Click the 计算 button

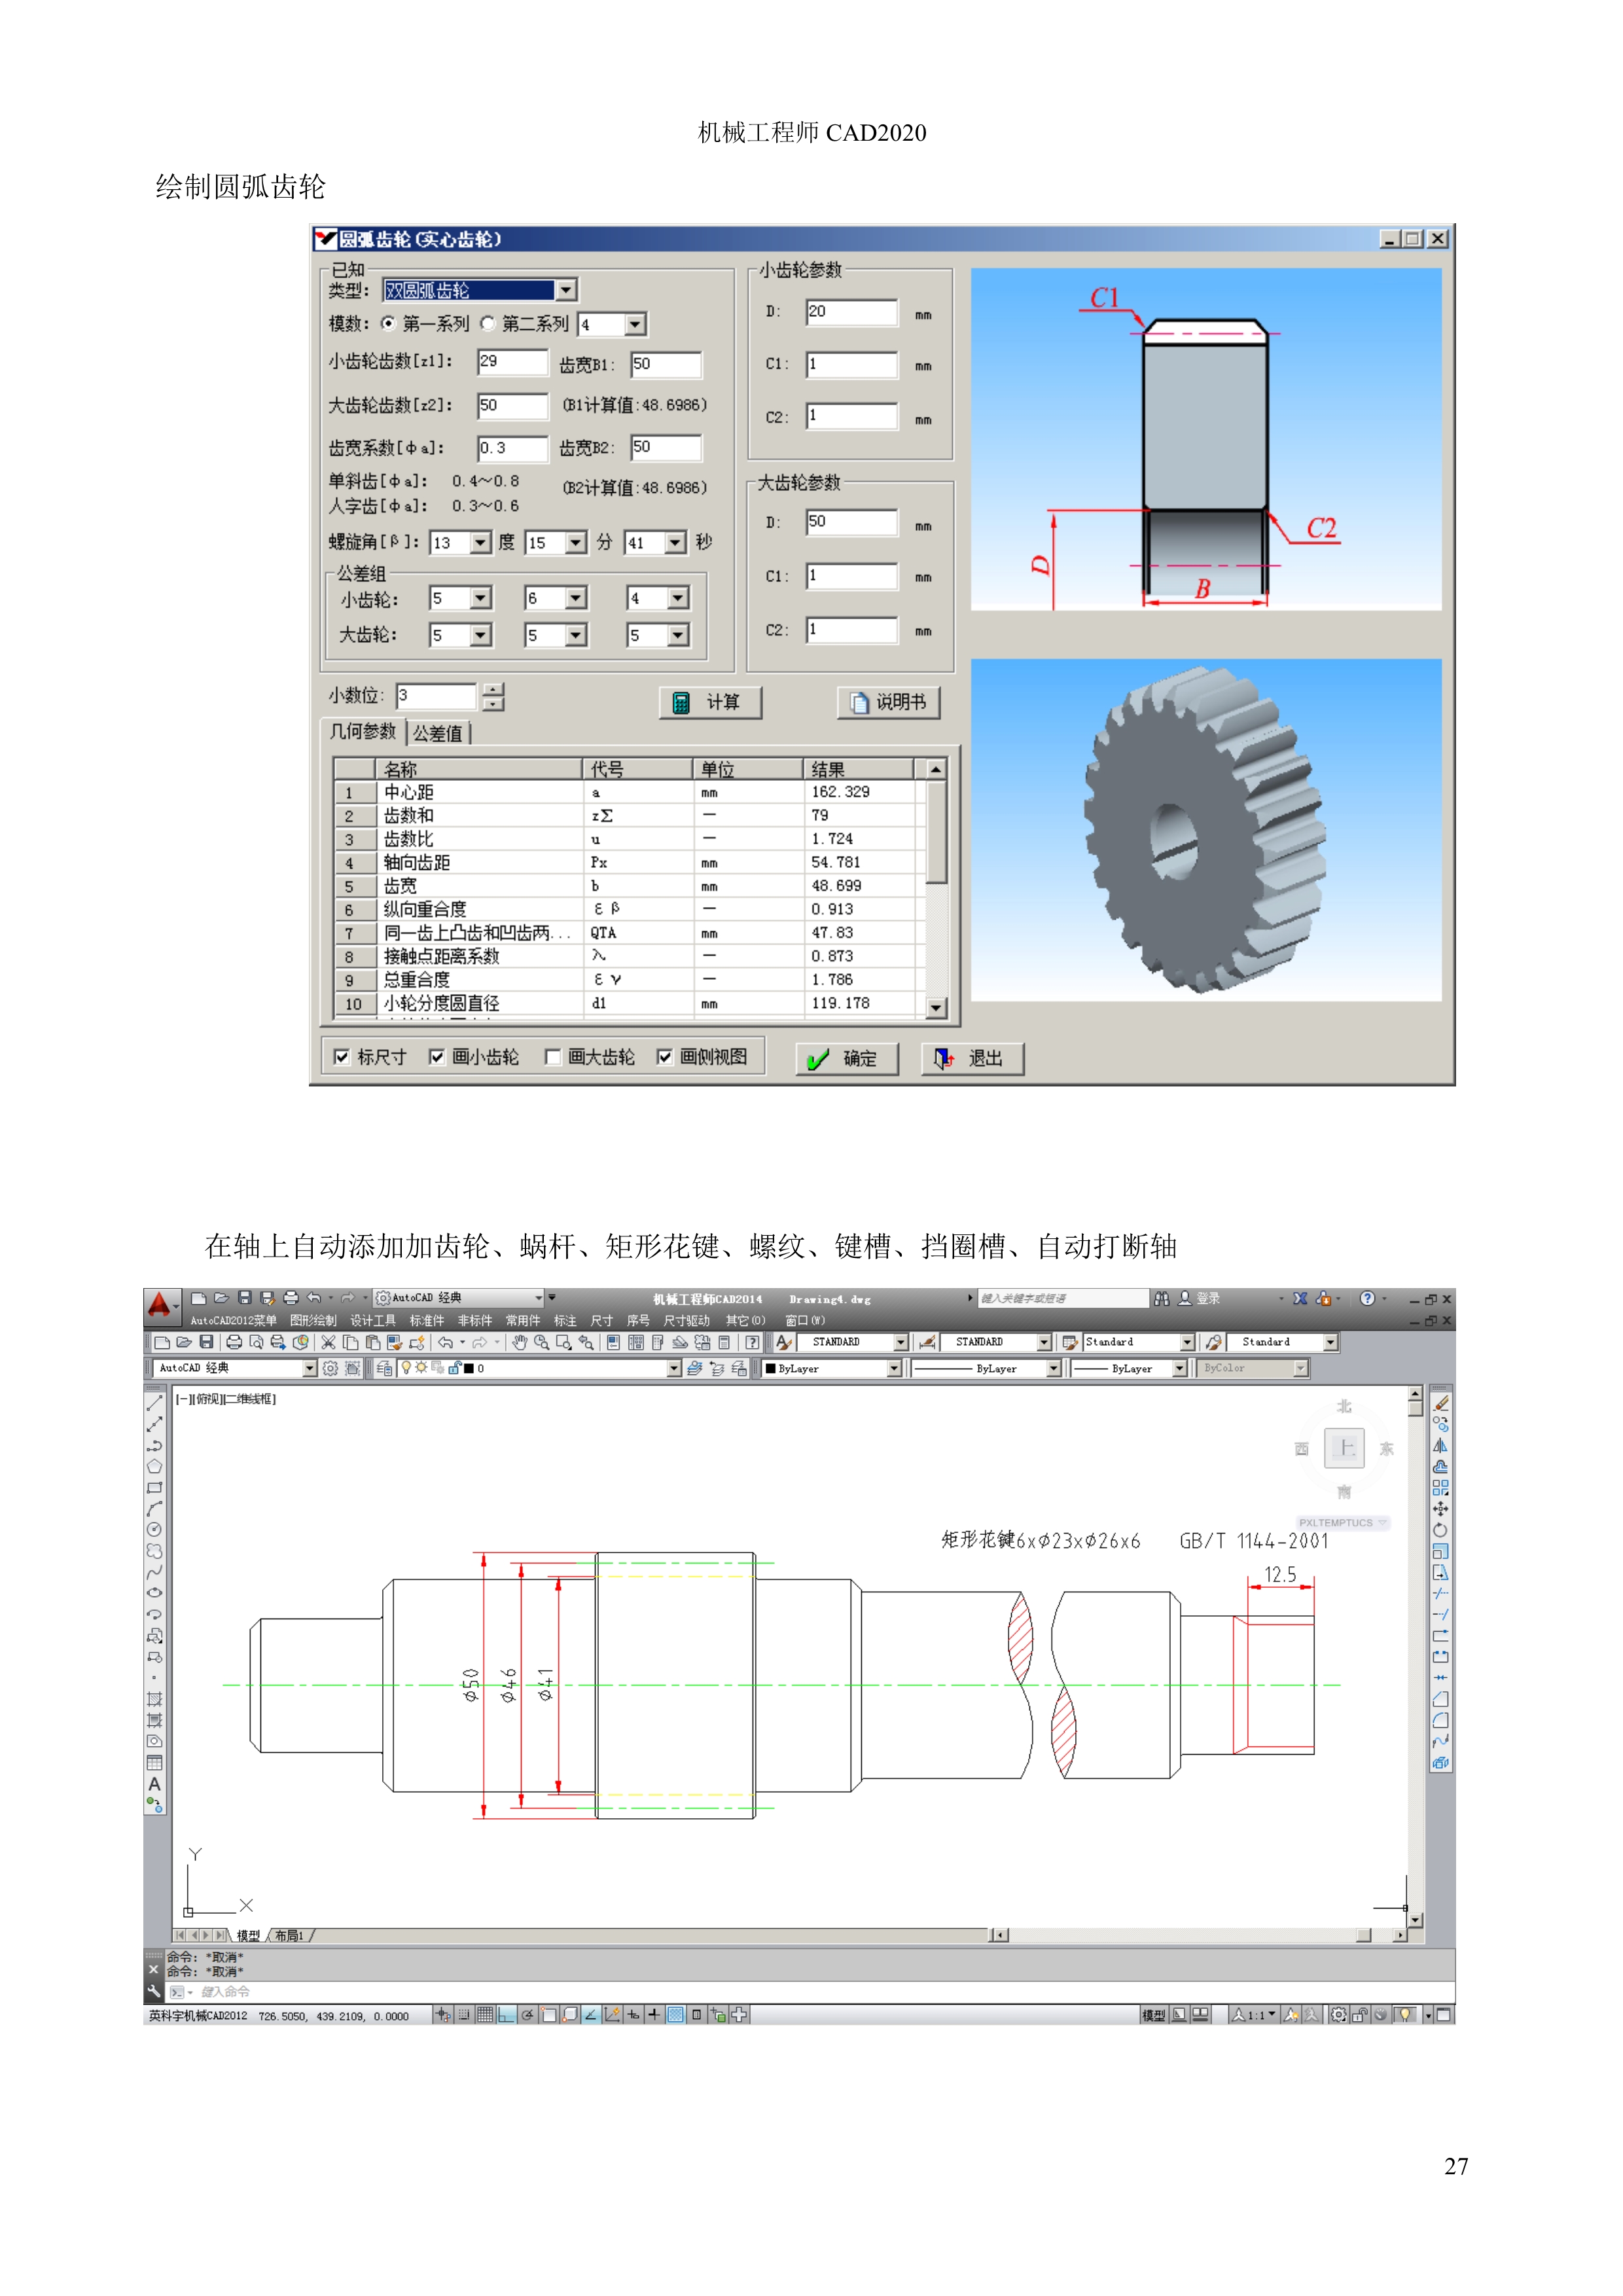point(710,702)
